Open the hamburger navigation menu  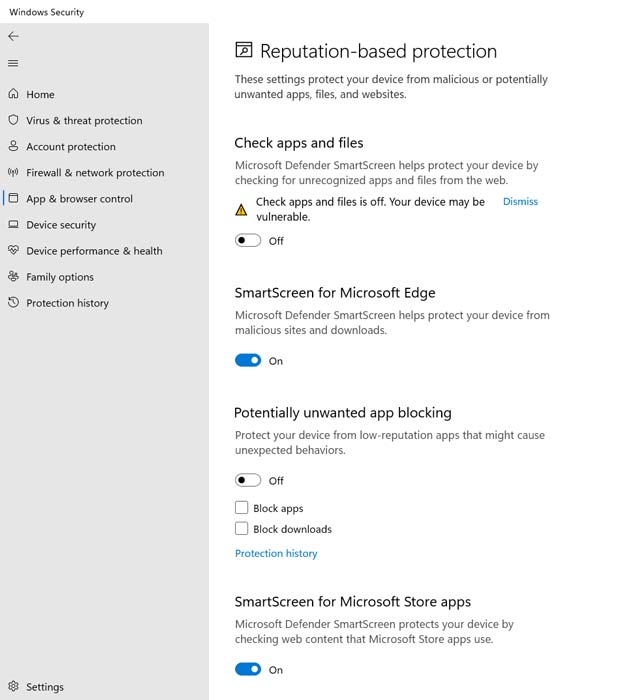pyautogui.click(x=13, y=63)
